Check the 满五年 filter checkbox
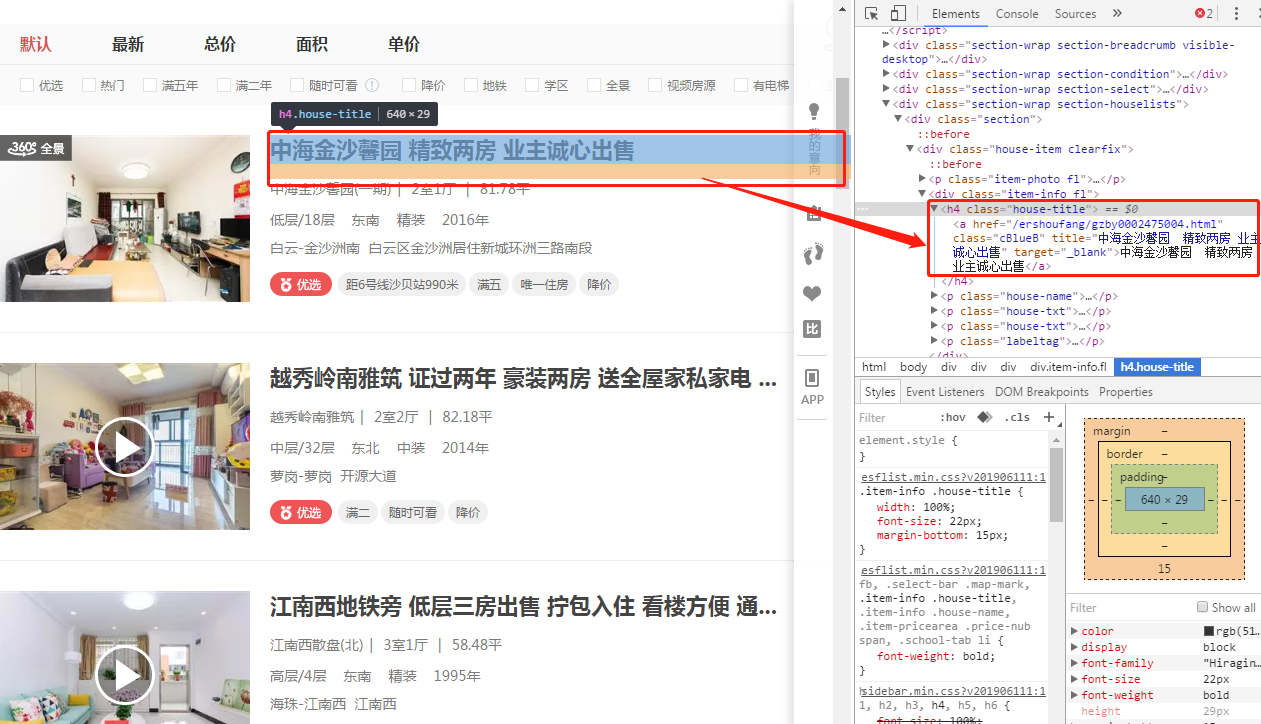Screen dimensions: 1261x724 pos(150,86)
